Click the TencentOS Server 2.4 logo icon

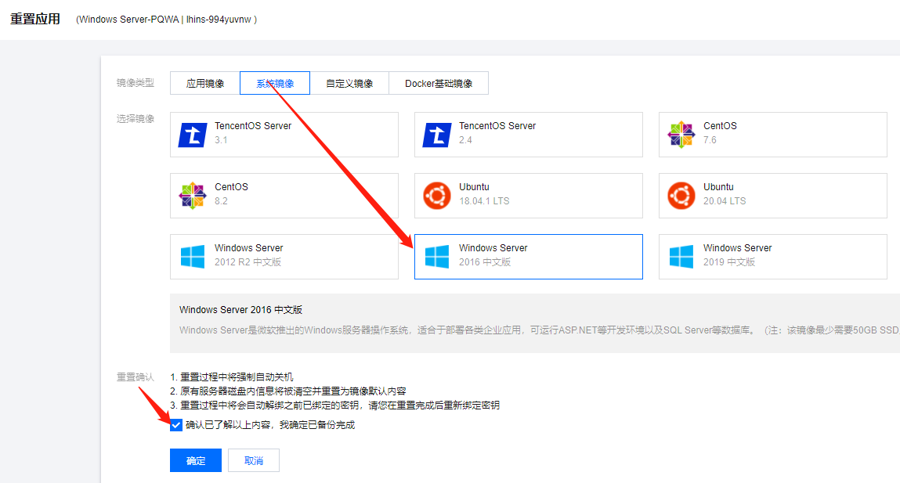(x=437, y=134)
